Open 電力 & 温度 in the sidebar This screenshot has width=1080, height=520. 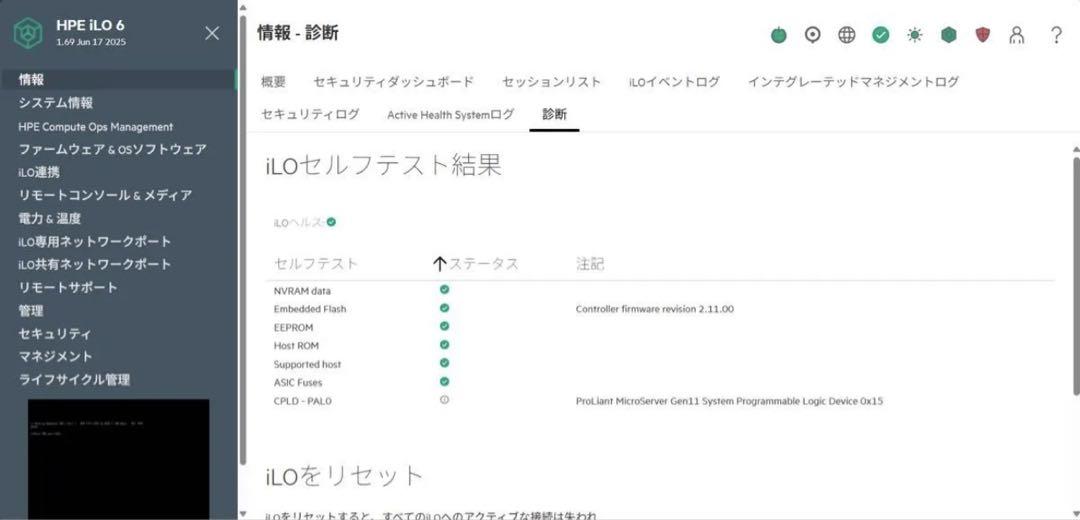pos(50,218)
